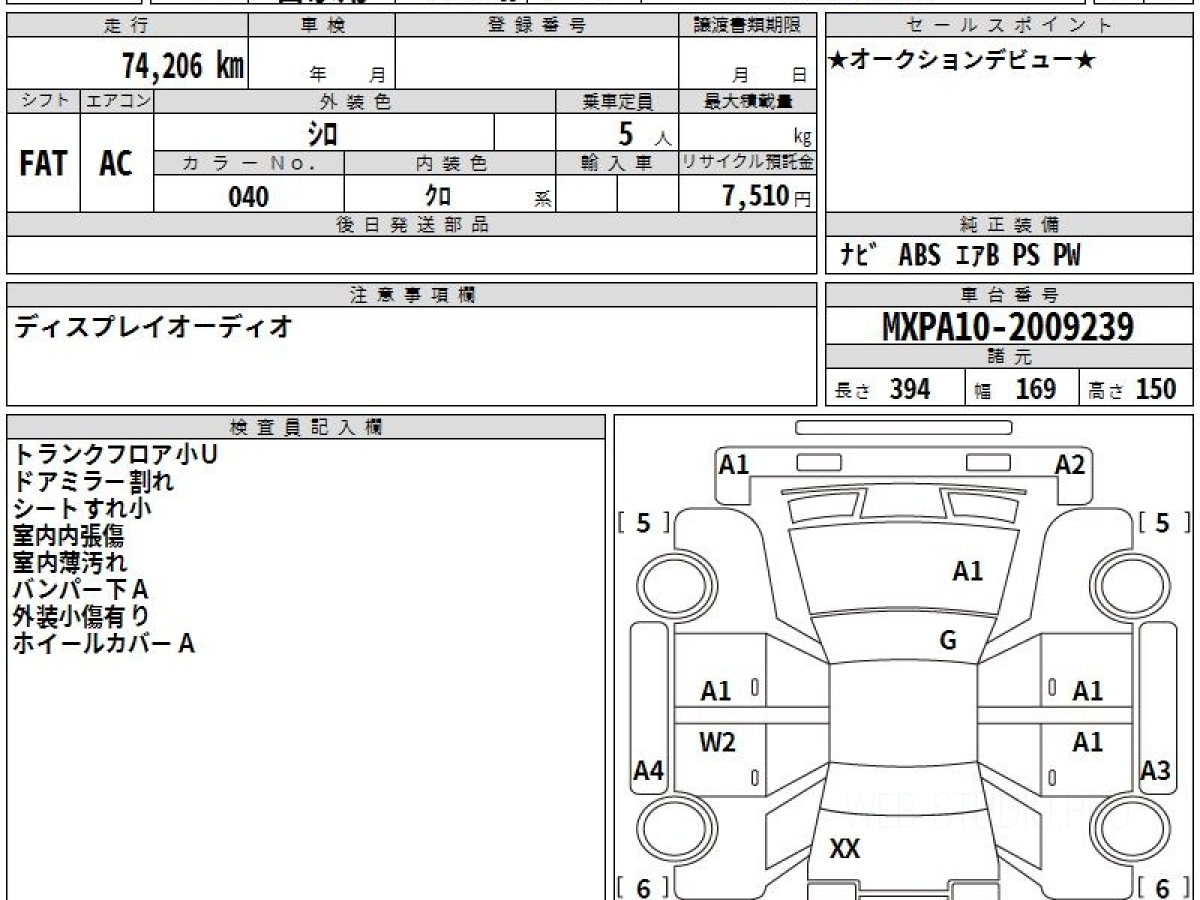Select the 後日発送部品 section header

click(411, 225)
